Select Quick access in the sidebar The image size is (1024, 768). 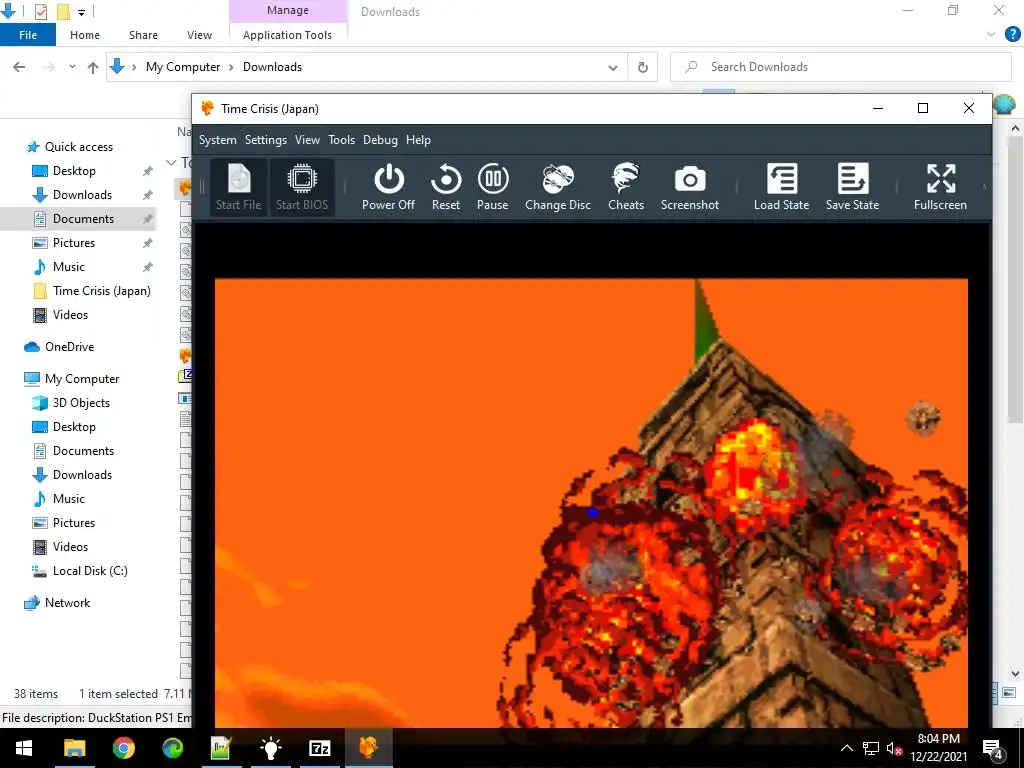tap(78, 146)
